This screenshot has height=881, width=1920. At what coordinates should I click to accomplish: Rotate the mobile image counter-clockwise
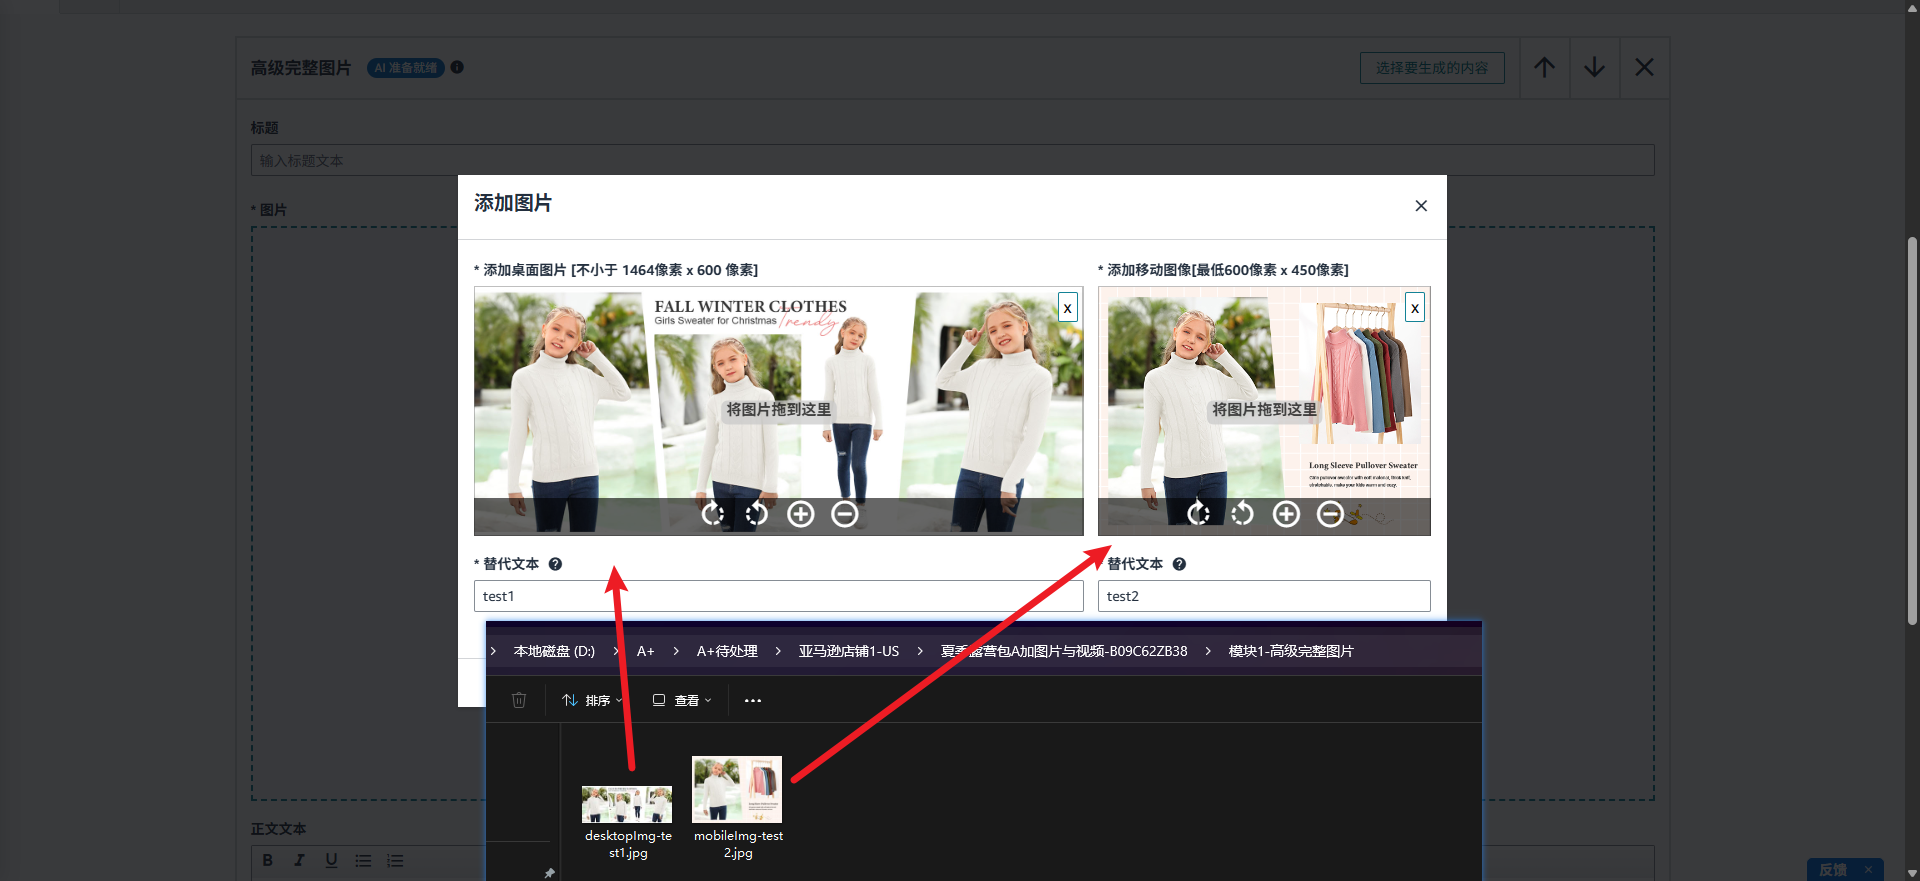click(x=1243, y=514)
